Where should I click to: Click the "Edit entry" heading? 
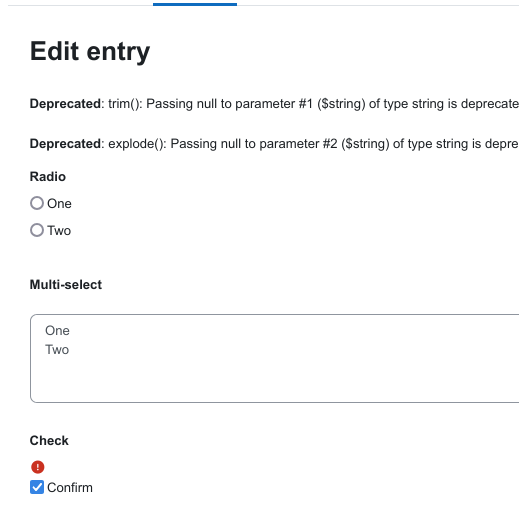(x=90, y=51)
